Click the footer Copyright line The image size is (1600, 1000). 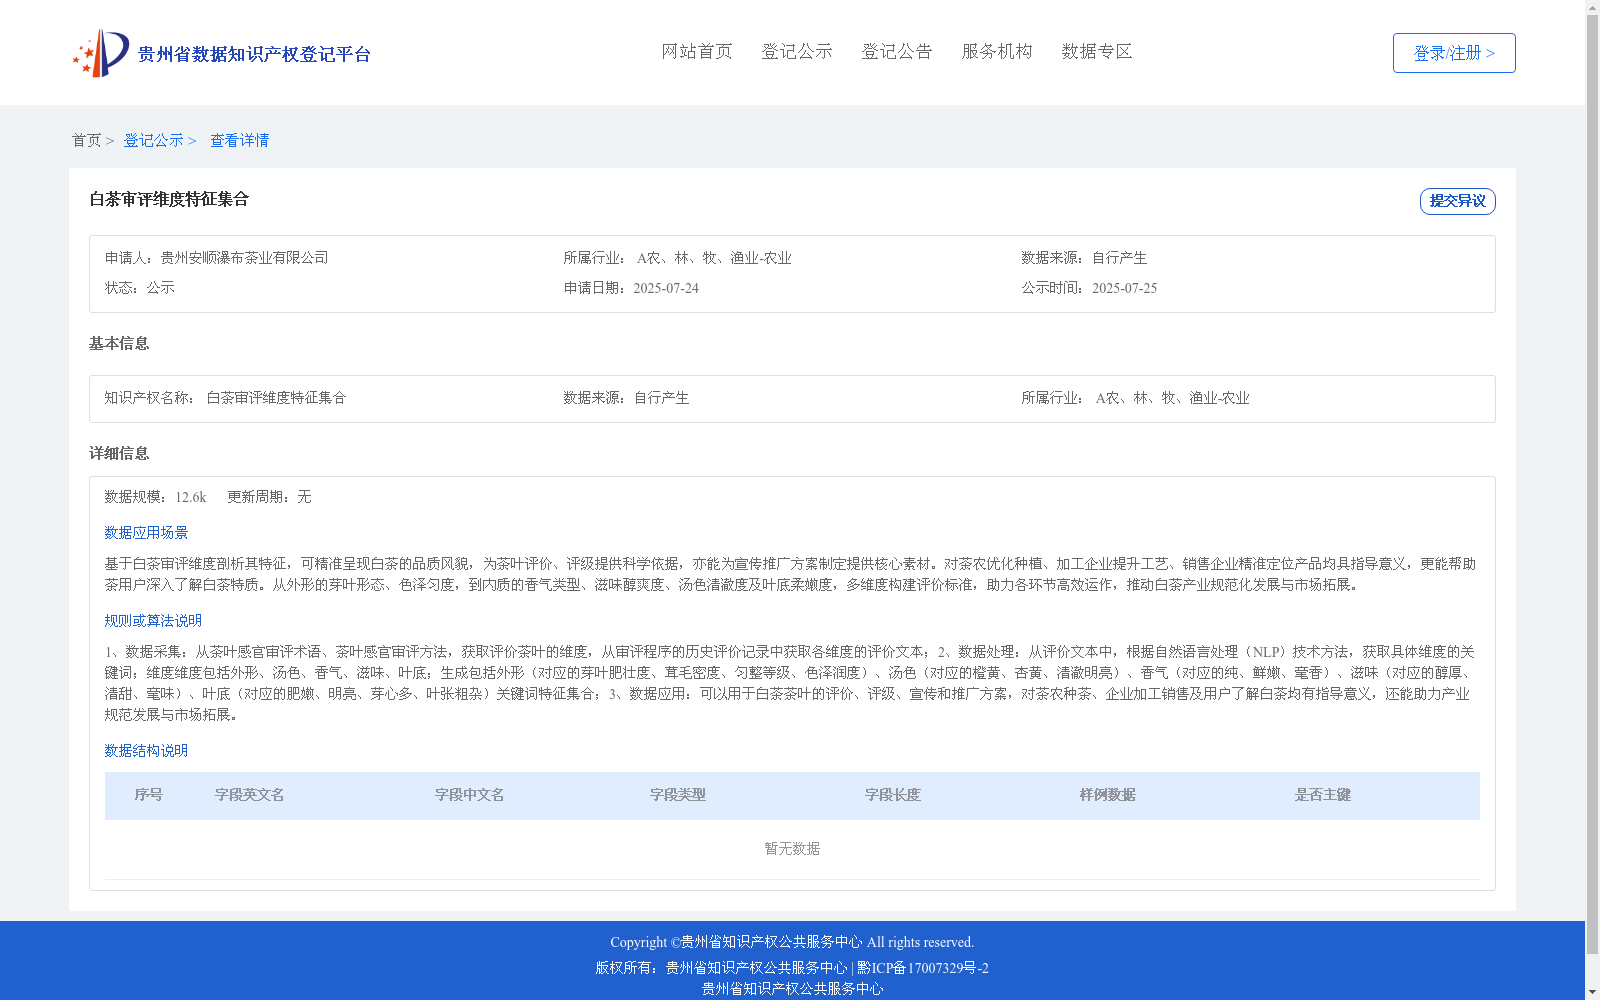coord(792,942)
